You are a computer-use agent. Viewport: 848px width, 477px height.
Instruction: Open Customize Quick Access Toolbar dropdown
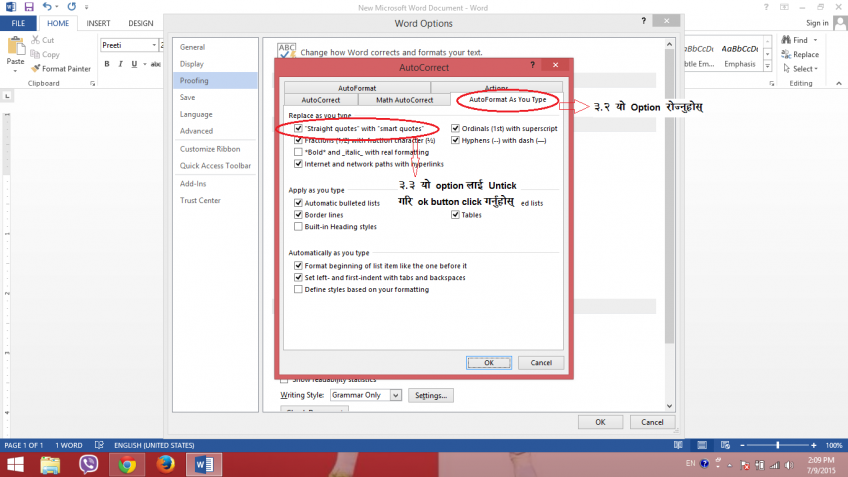point(87,7)
